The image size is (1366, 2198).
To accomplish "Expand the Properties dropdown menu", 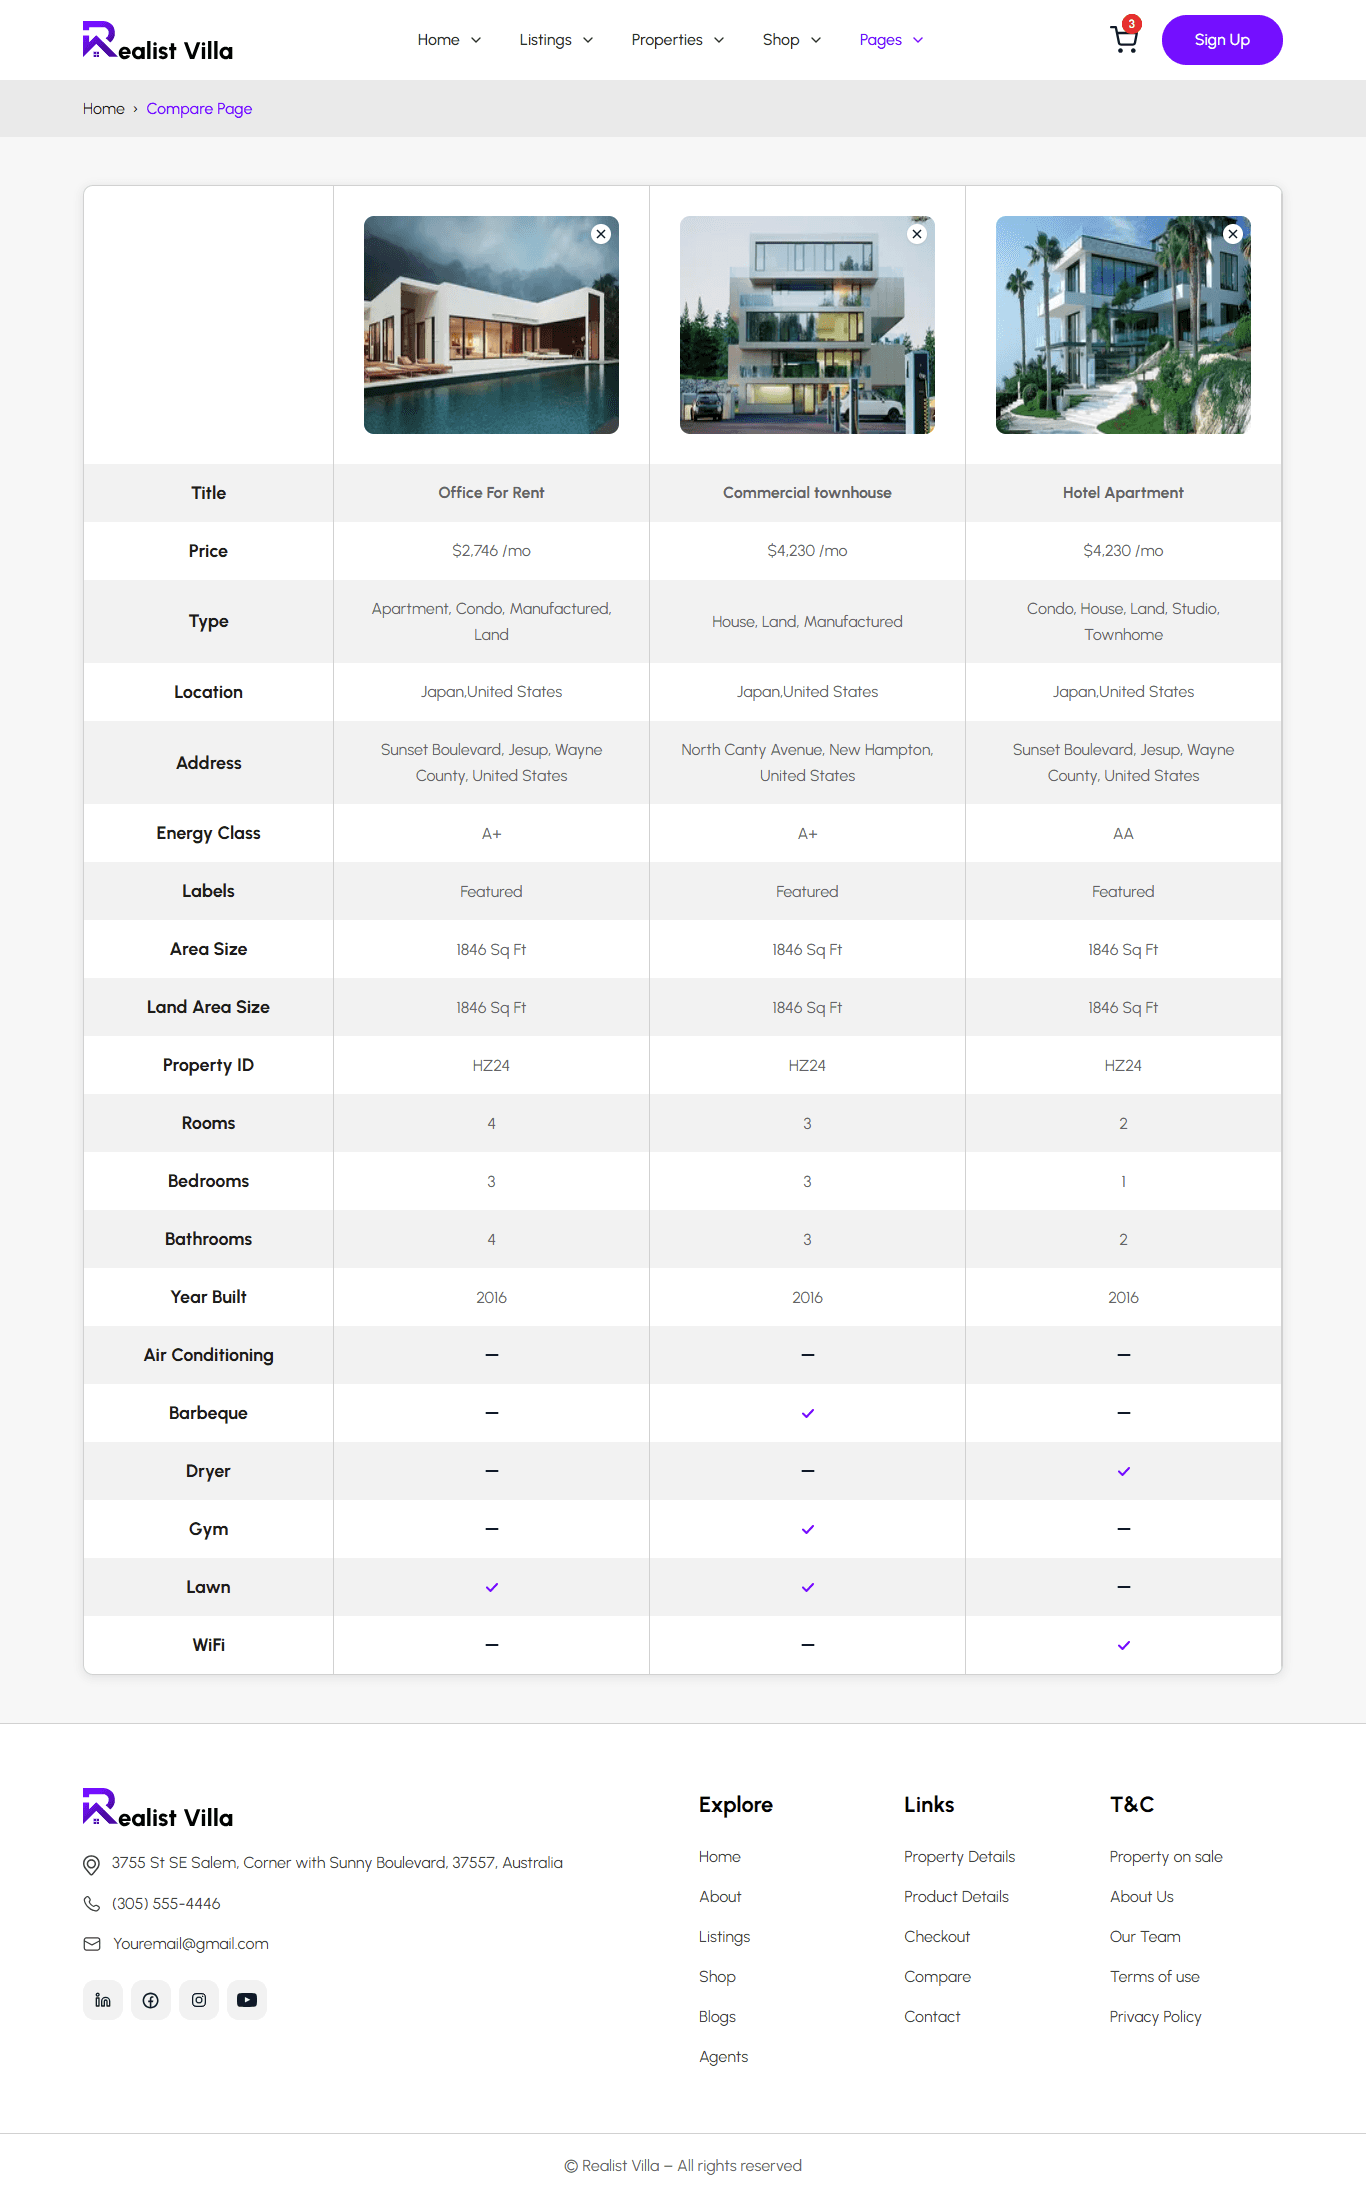I will [x=677, y=40].
